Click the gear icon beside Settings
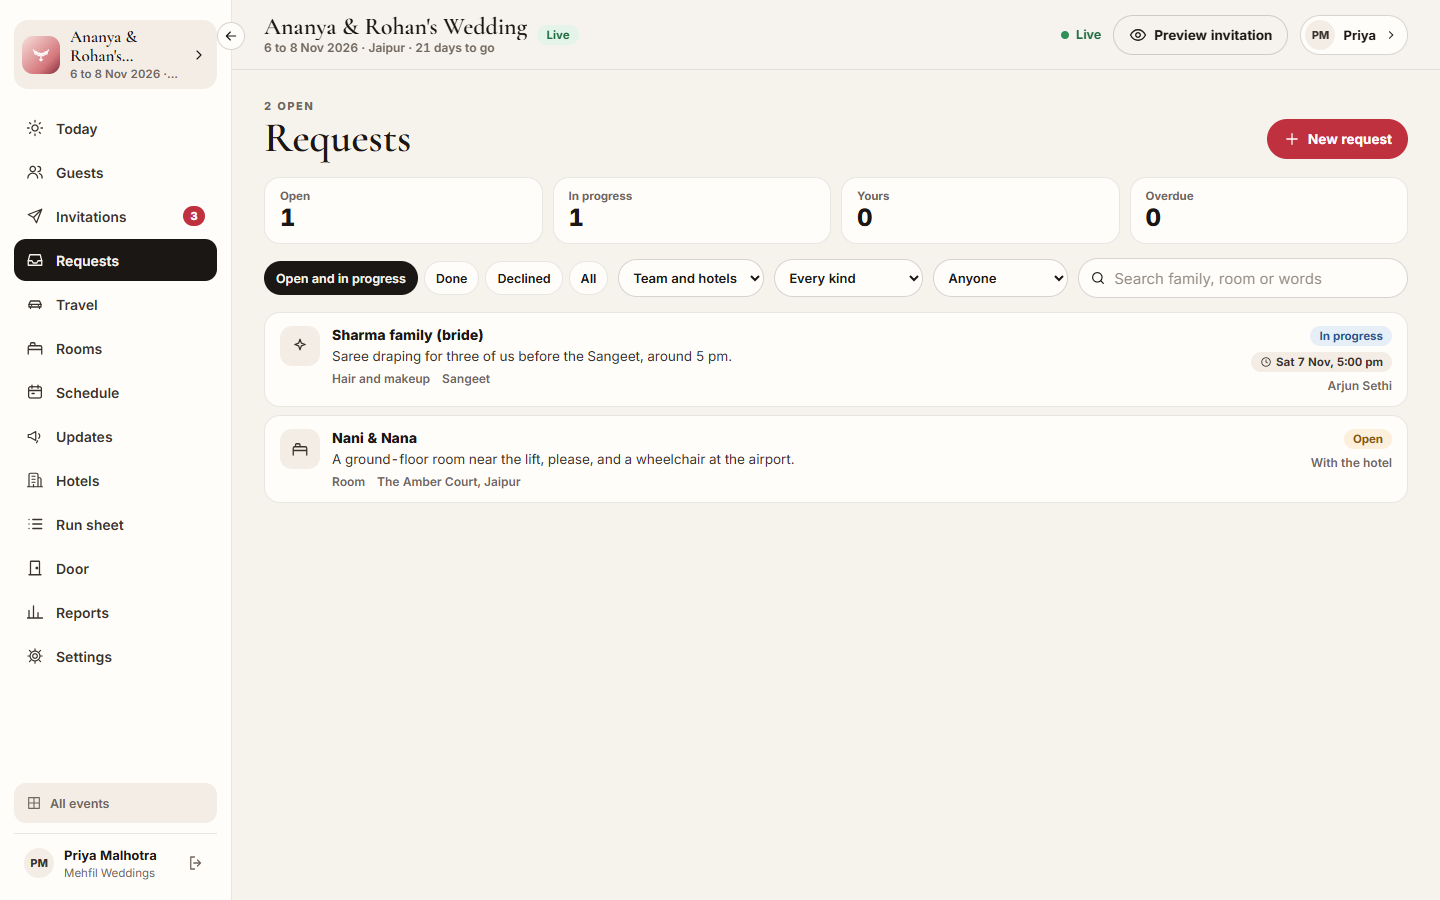The width and height of the screenshot is (1440, 900). 35,656
